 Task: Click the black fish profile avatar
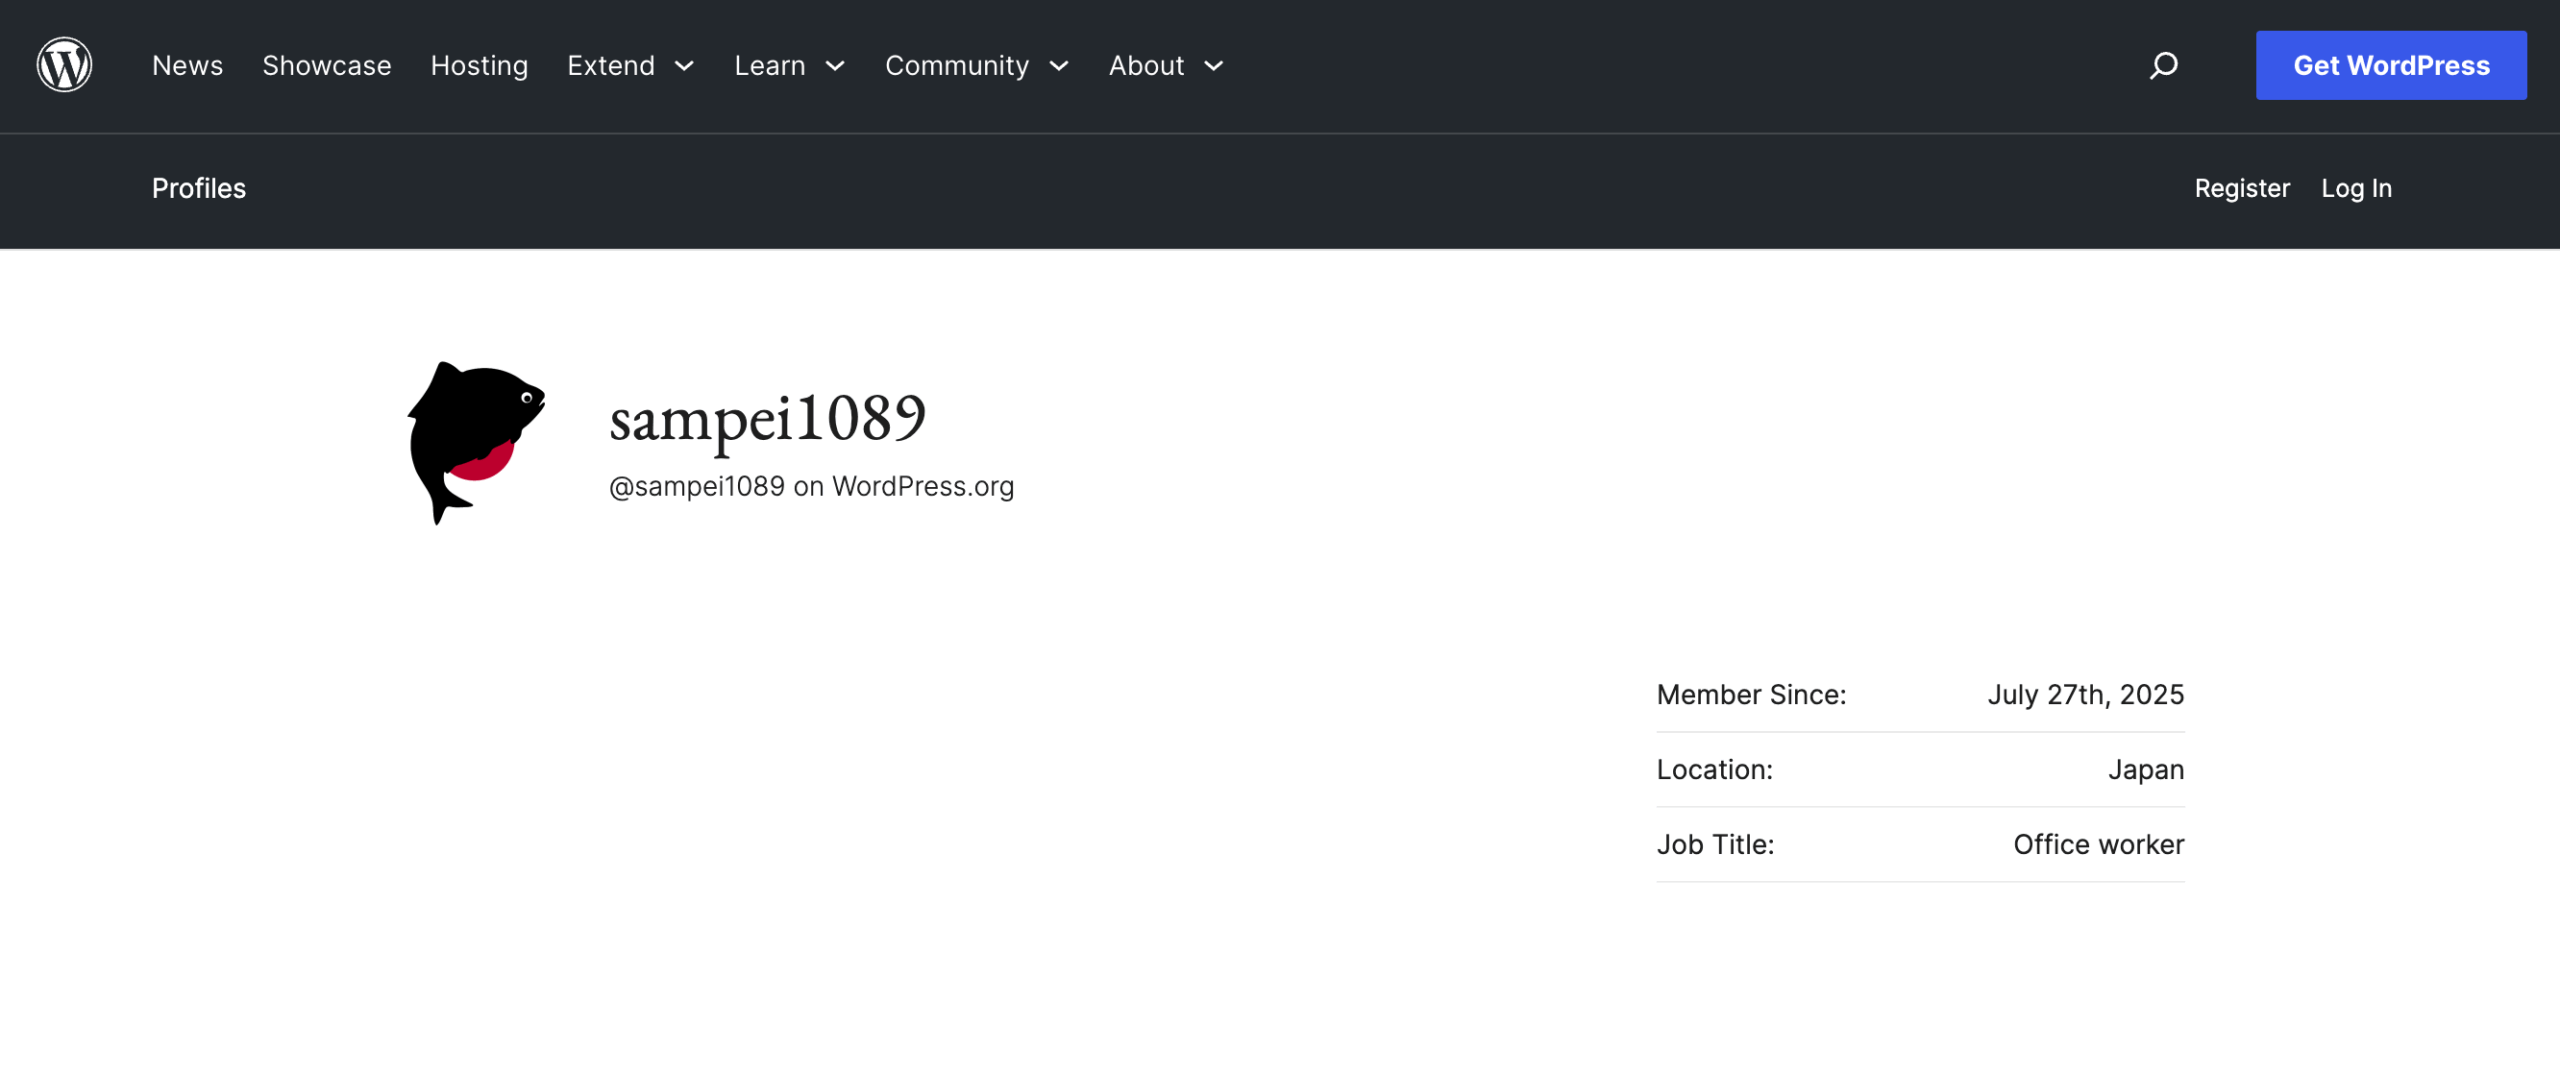476,442
